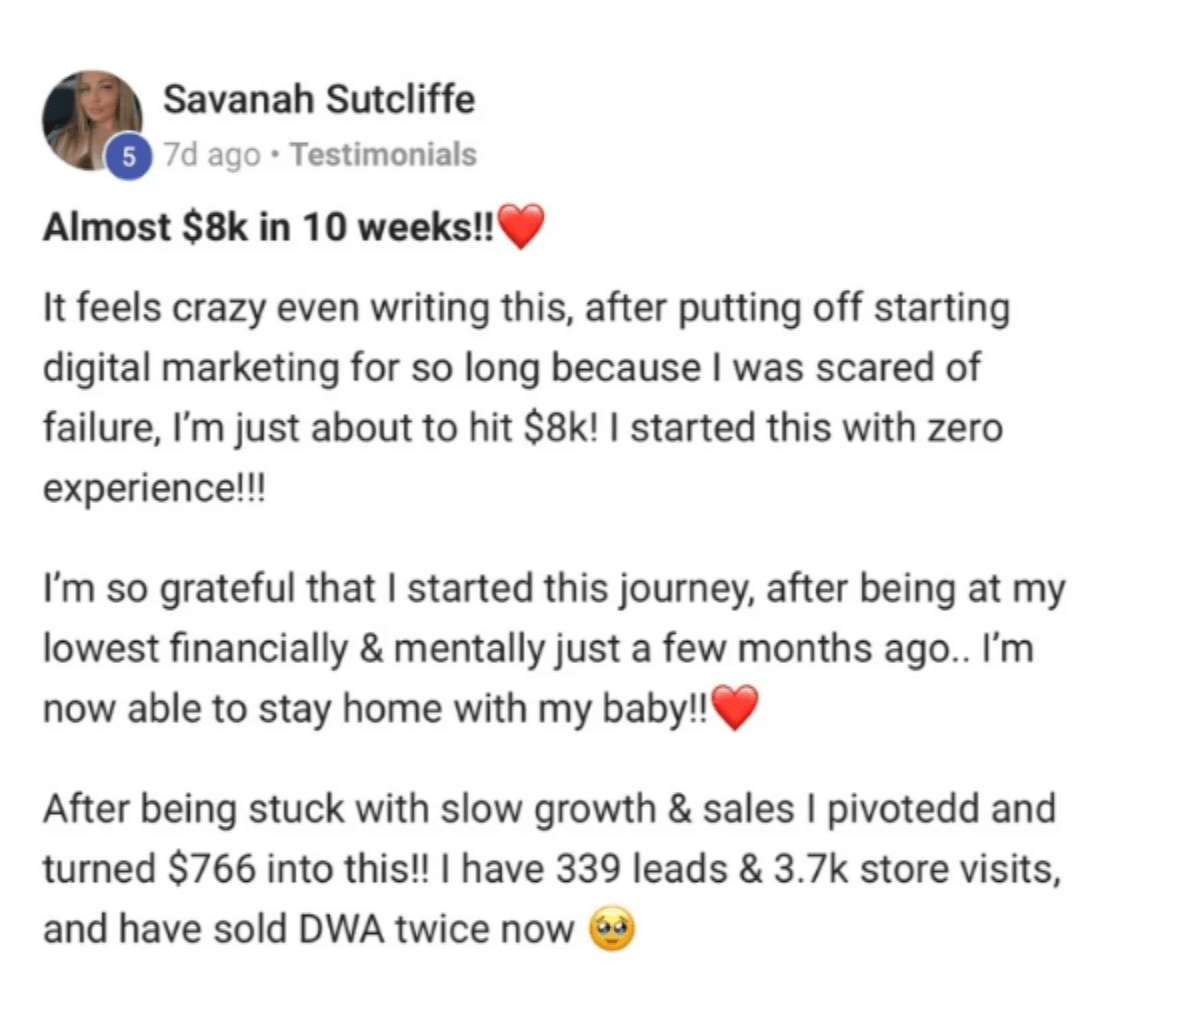1180x1028 pixels.
Task: Open Savanah Sutcliffe's profile picture
Action: pos(92,120)
